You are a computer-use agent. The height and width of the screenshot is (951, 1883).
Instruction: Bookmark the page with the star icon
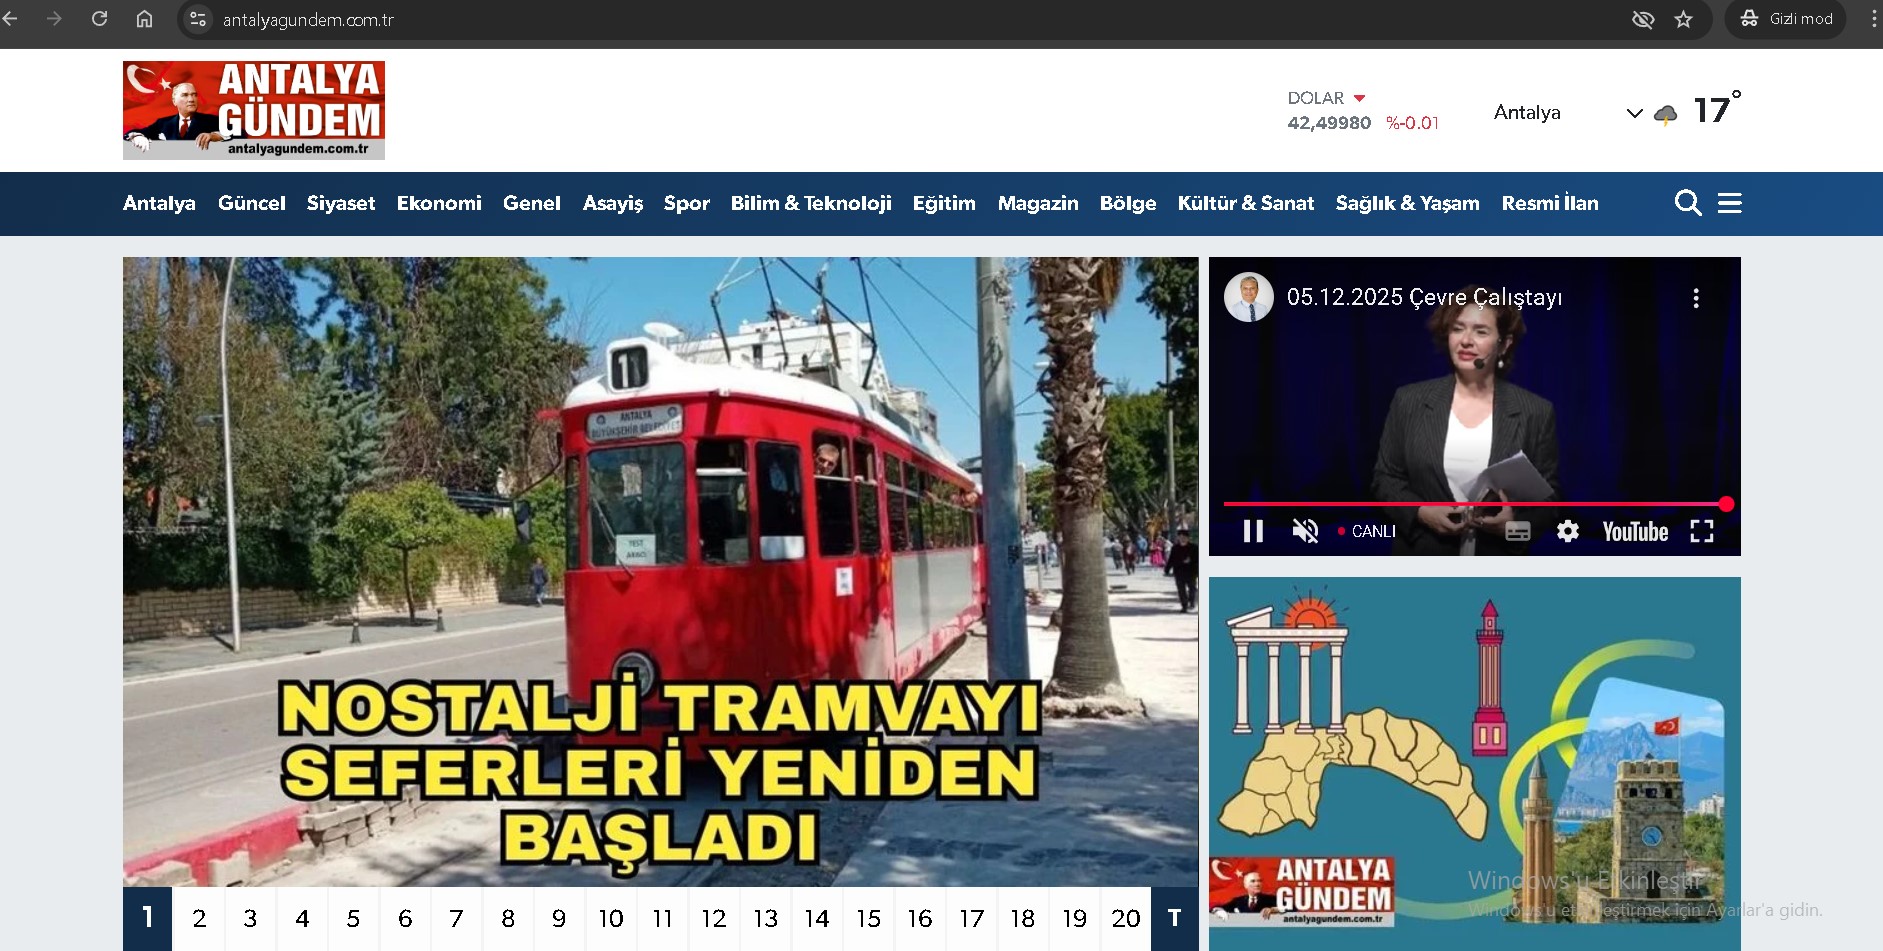(1685, 19)
